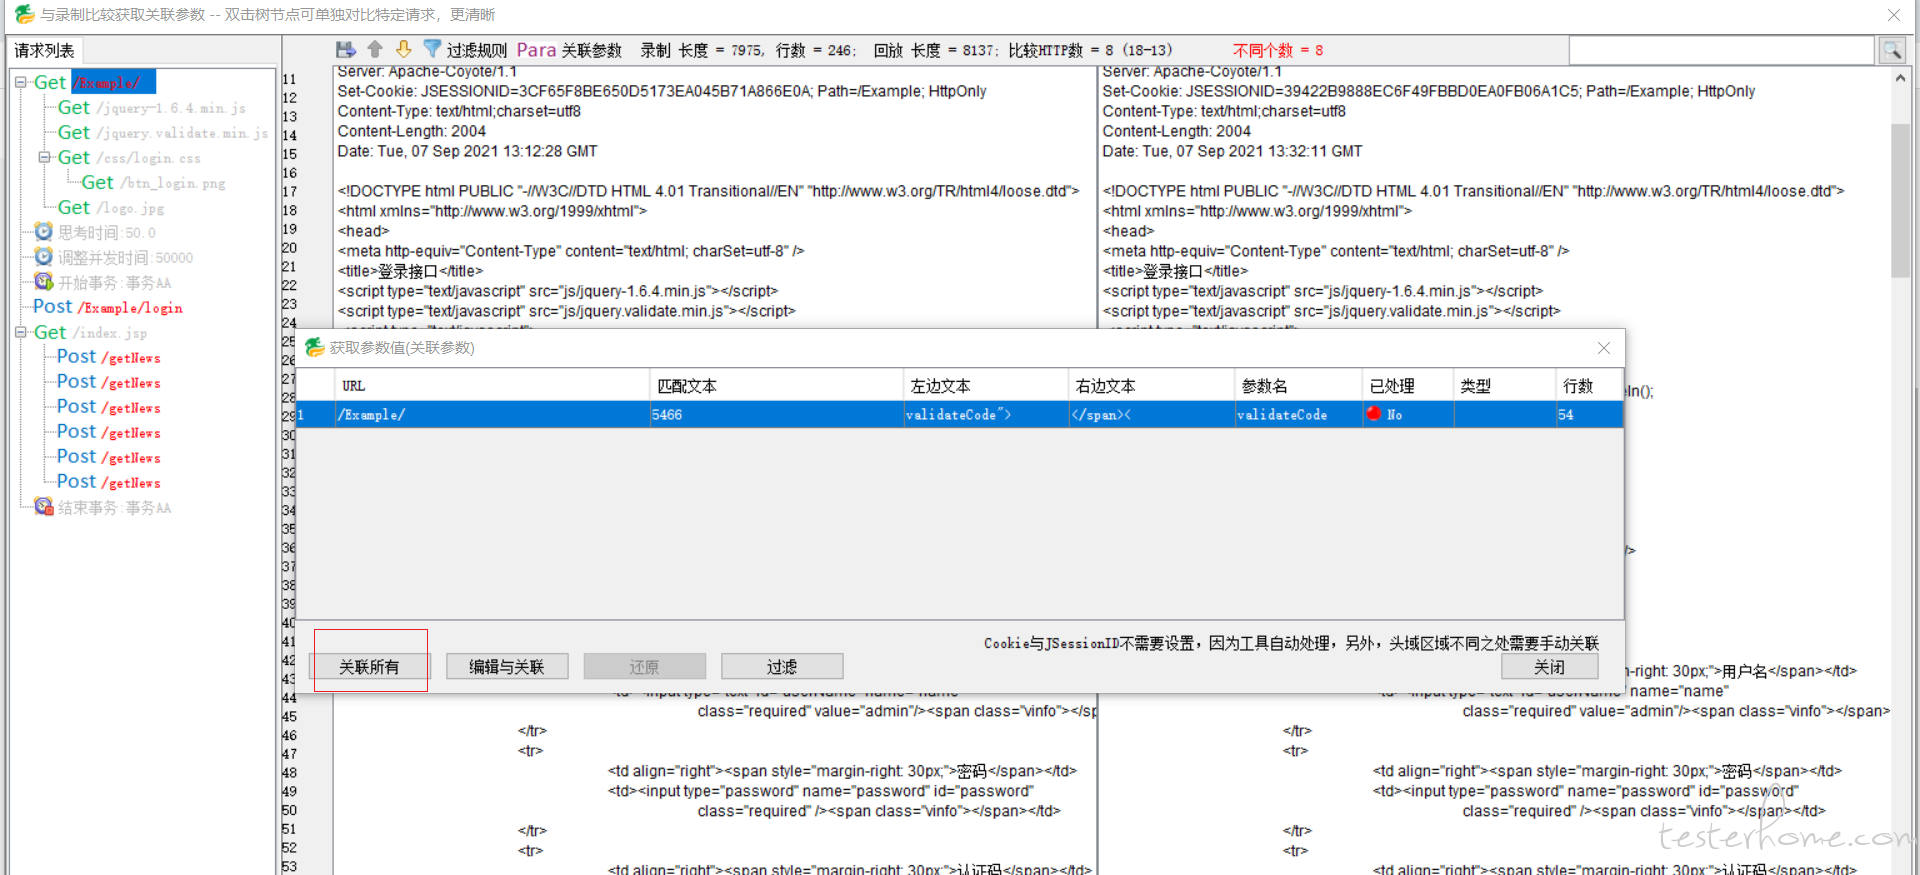The height and width of the screenshot is (875, 1920).
Task: Click the 关闭 button in the dialog
Action: (x=1549, y=666)
